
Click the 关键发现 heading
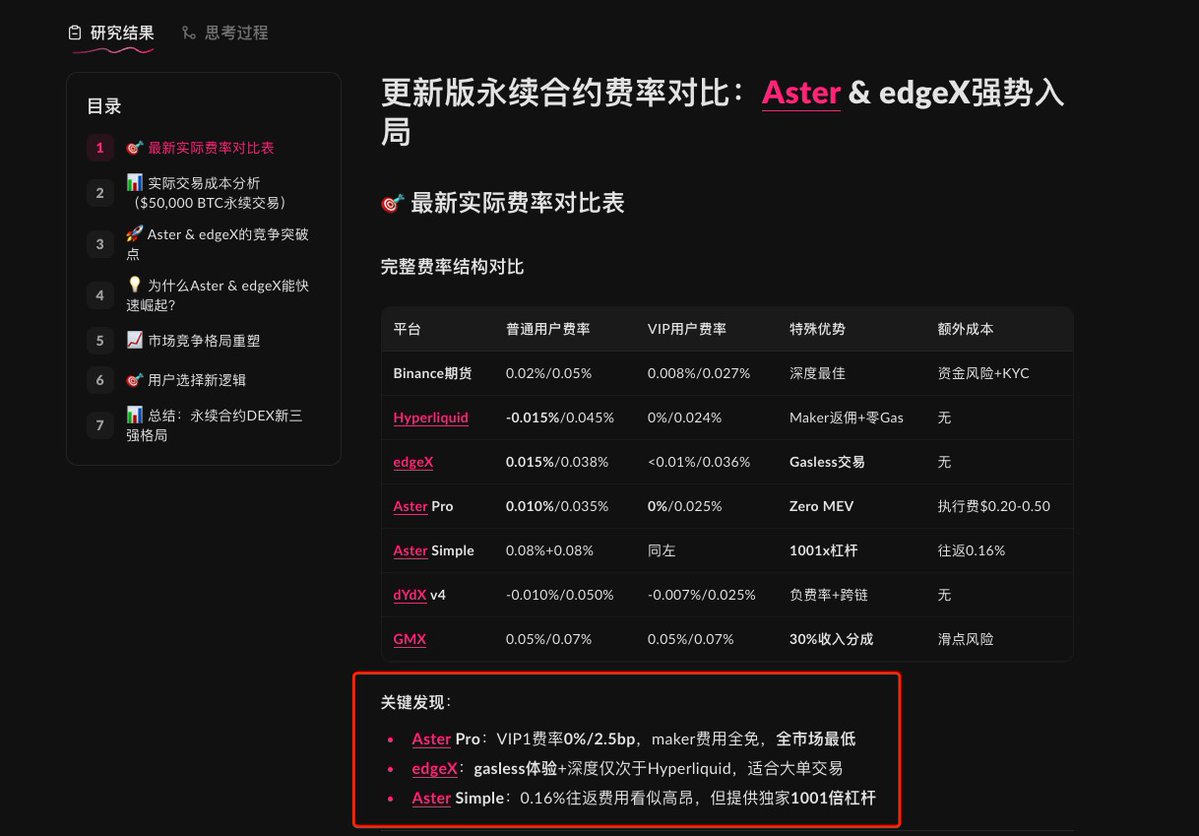pyautogui.click(x=416, y=702)
